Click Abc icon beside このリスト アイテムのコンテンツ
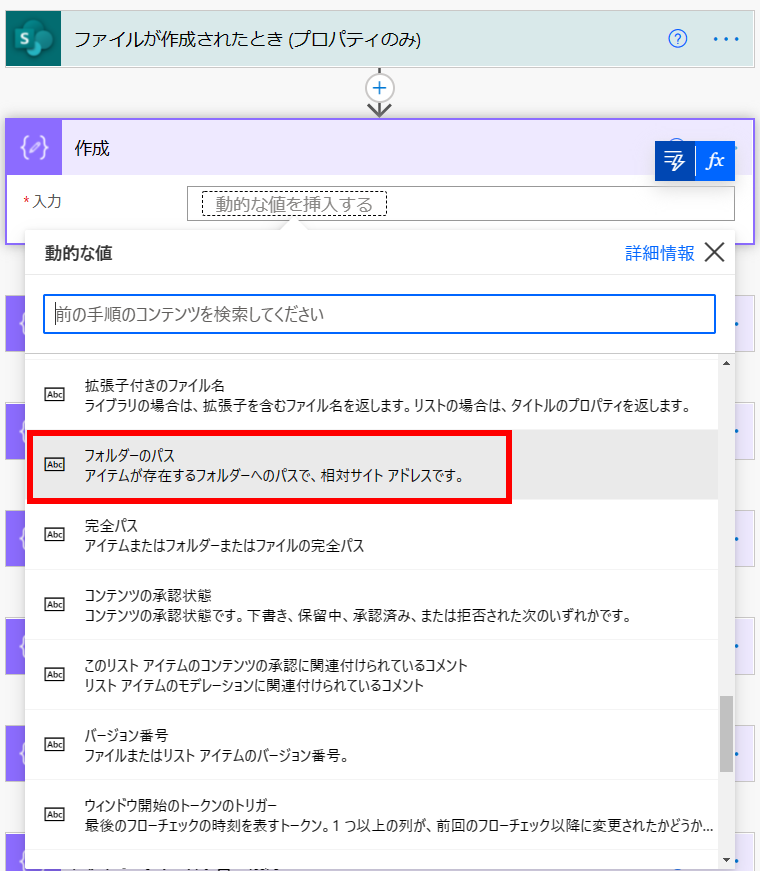Viewport: 760px width, 871px height. pos(54,674)
